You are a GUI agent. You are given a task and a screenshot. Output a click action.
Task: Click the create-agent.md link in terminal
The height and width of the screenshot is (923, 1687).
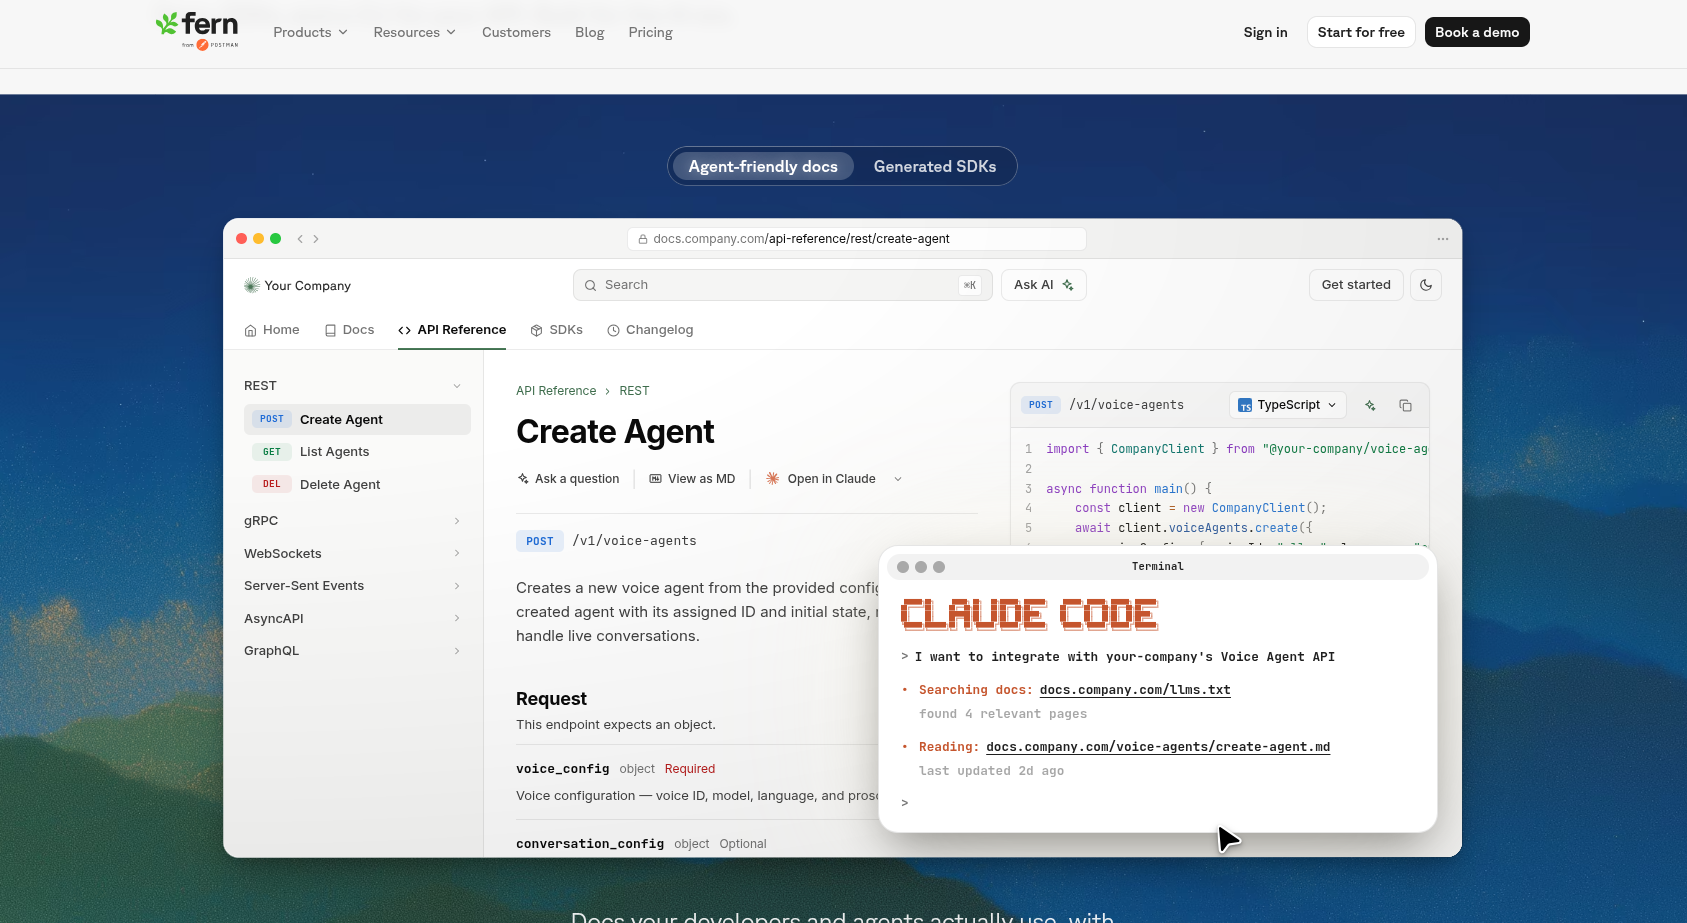(1158, 747)
